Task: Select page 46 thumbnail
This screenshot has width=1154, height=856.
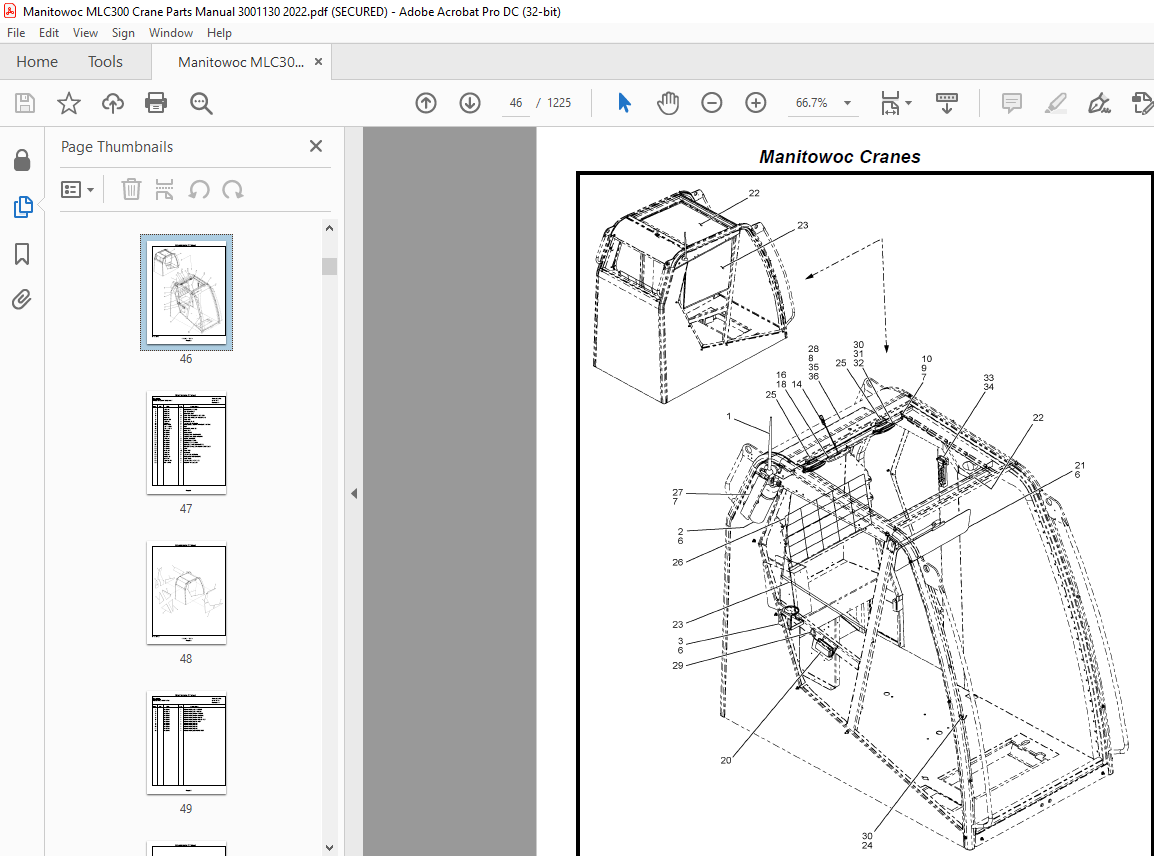Action: pos(186,292)
